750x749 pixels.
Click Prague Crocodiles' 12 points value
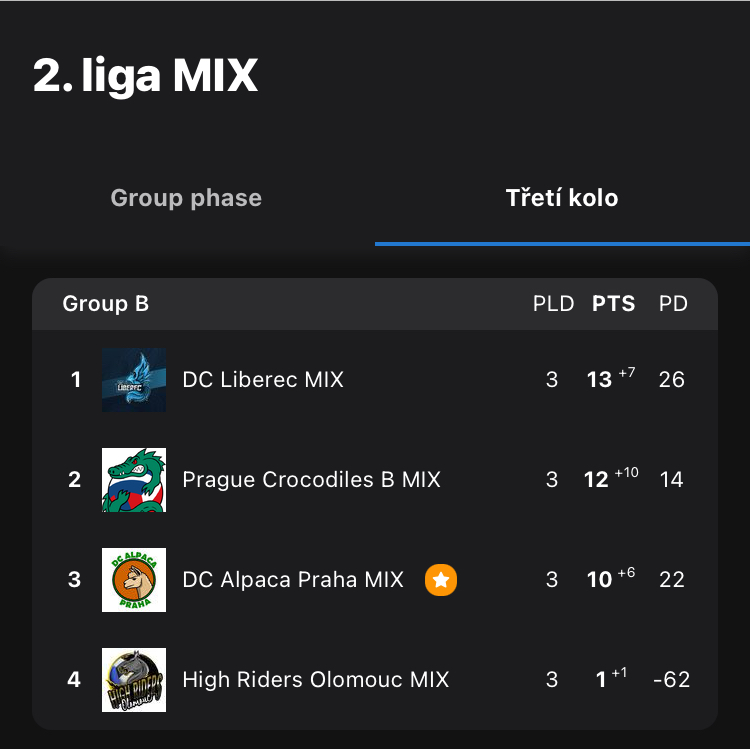click(x=596, y=480)
